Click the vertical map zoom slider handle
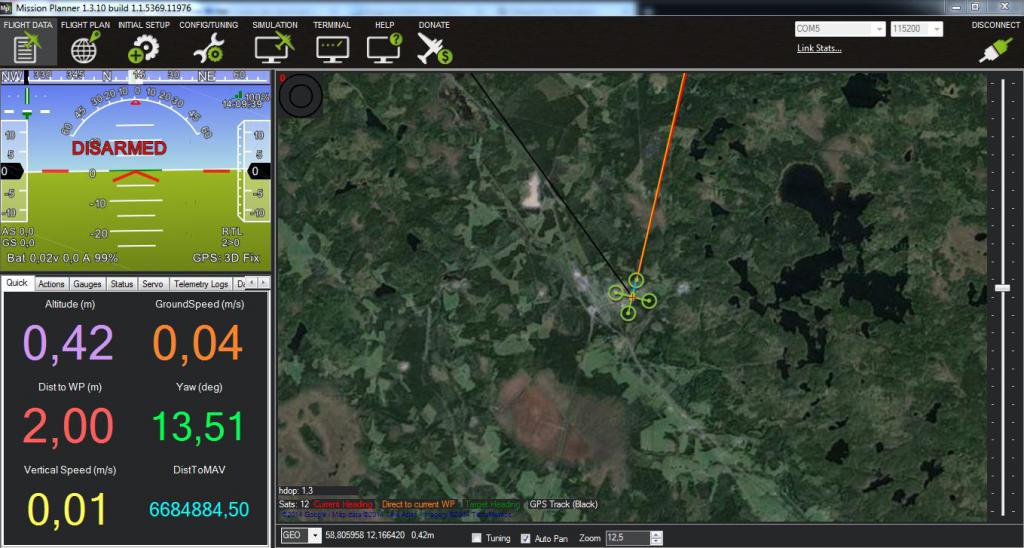The image size is (1024, 548). tap(1002, 288)
